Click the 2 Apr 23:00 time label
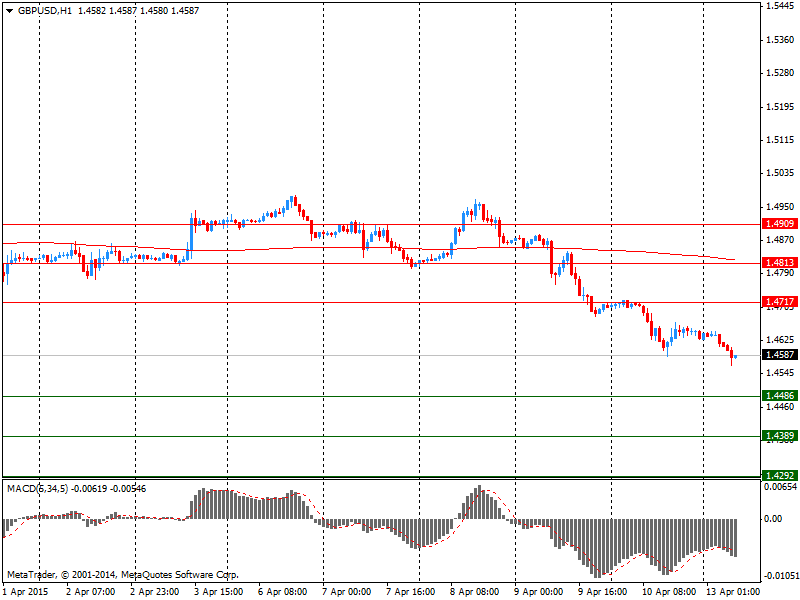The height and width of the screenshot is (600, 800). click(155, 592)
